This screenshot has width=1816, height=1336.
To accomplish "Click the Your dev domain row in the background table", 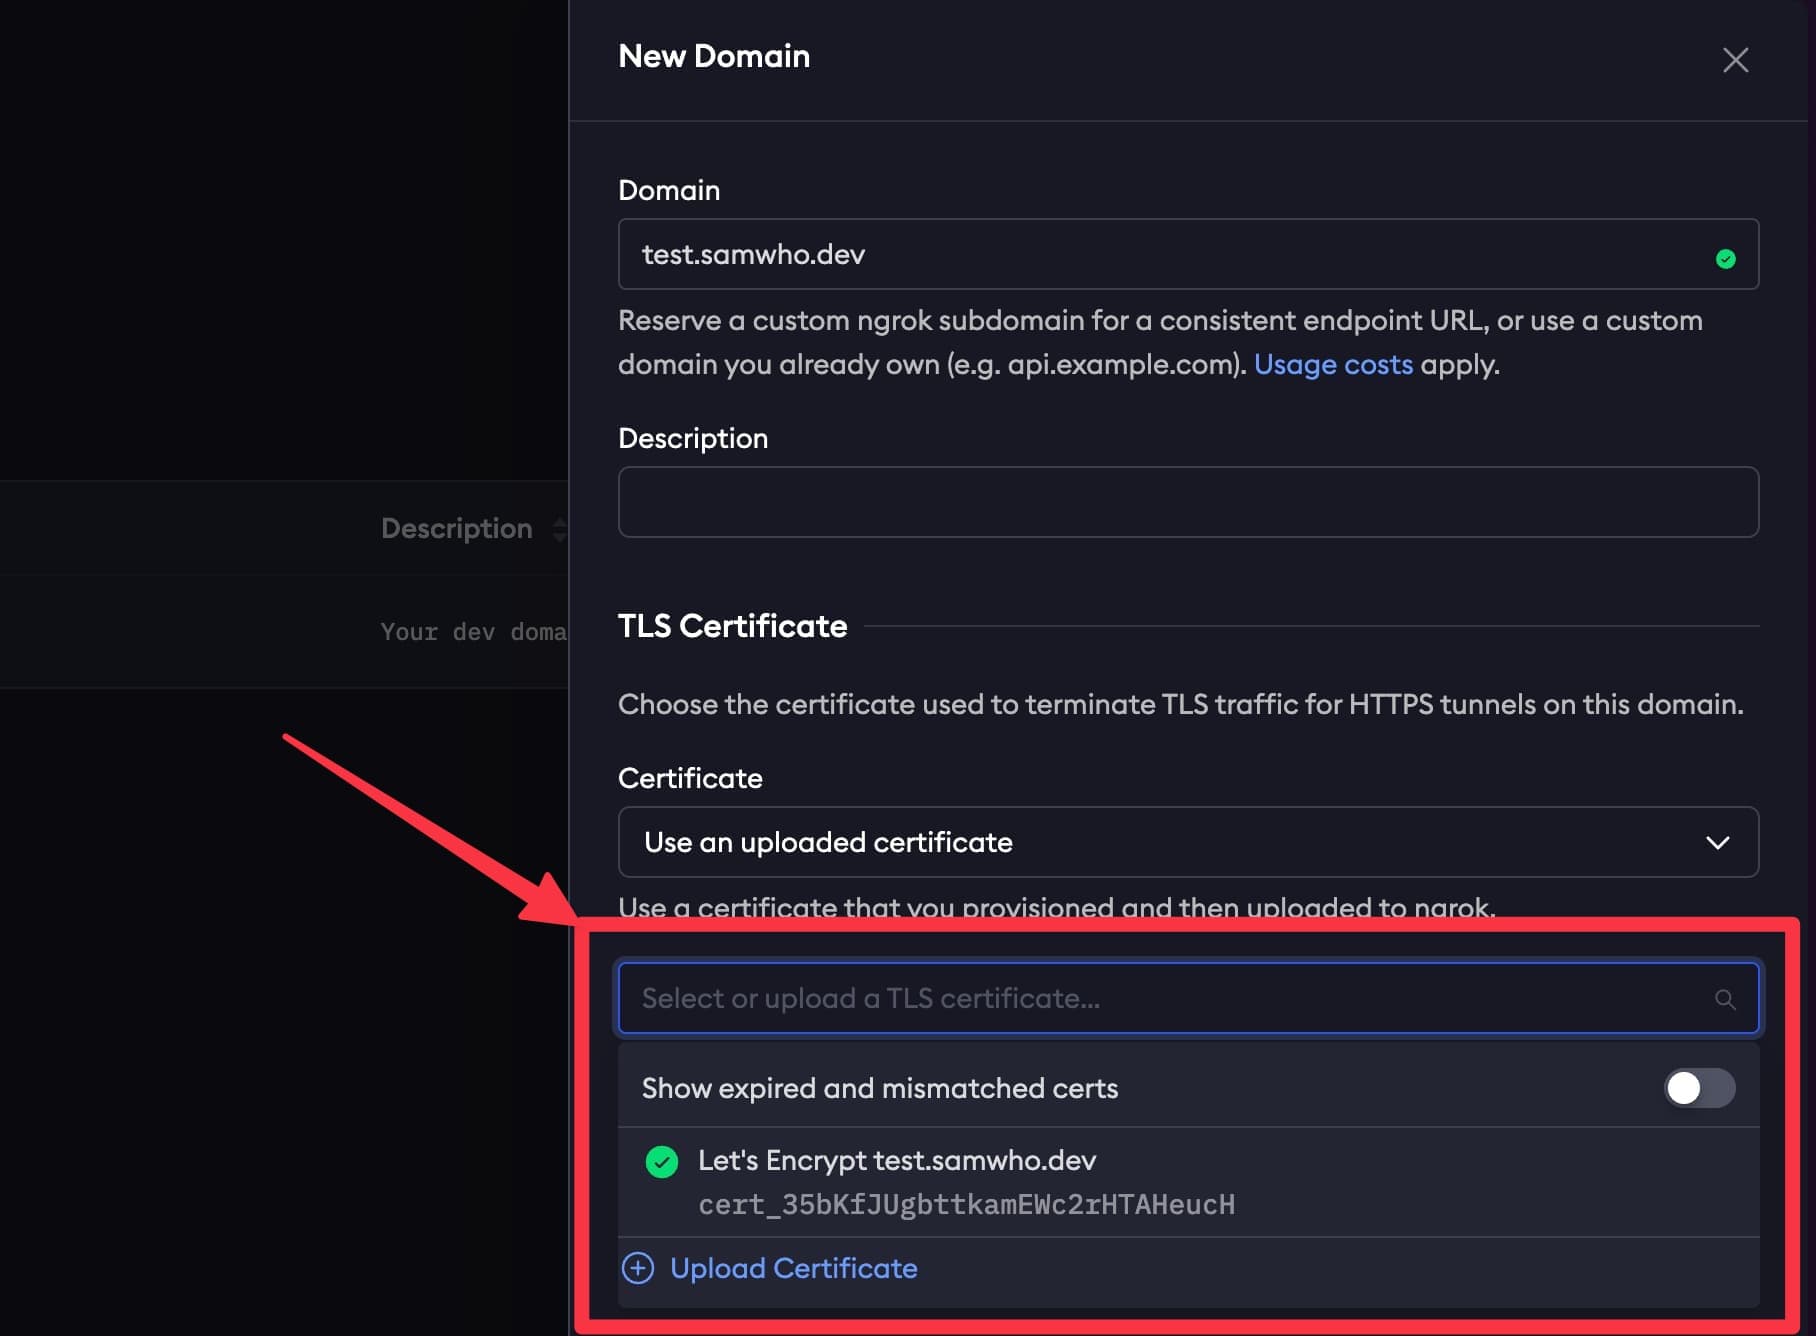I will [x=470, y=631].
